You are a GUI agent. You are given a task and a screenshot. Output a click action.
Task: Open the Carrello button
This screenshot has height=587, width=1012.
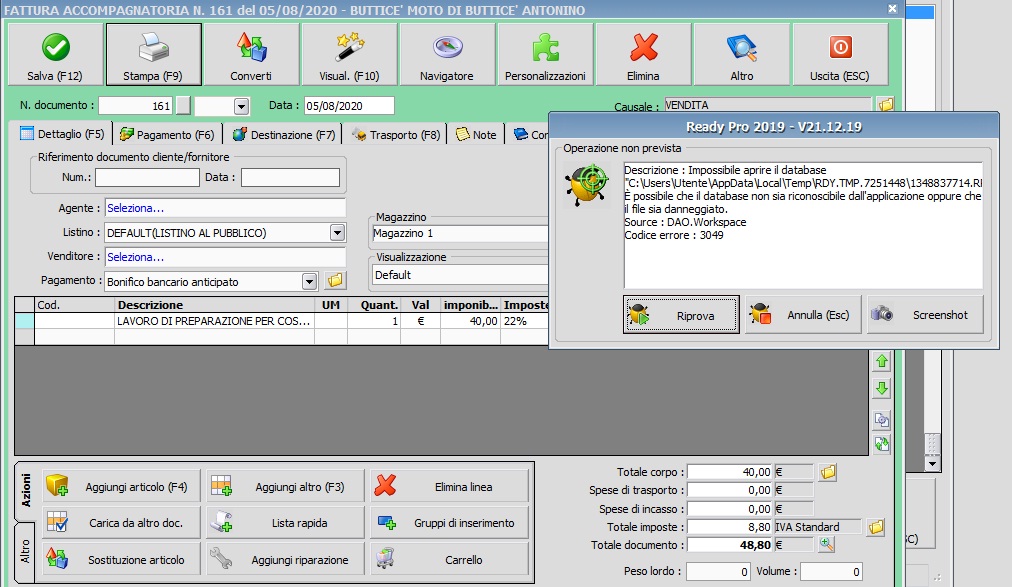click(449, 559)
